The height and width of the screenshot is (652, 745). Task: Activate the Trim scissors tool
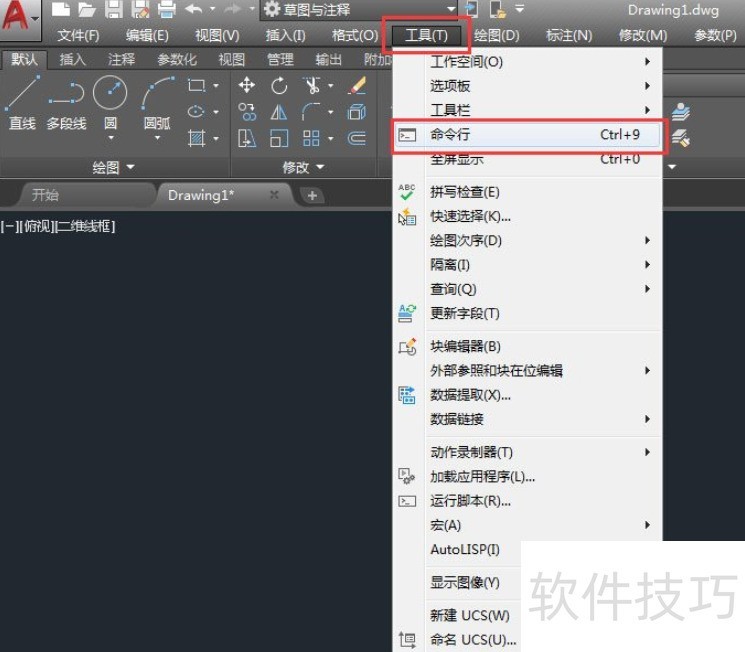point(312,86)
